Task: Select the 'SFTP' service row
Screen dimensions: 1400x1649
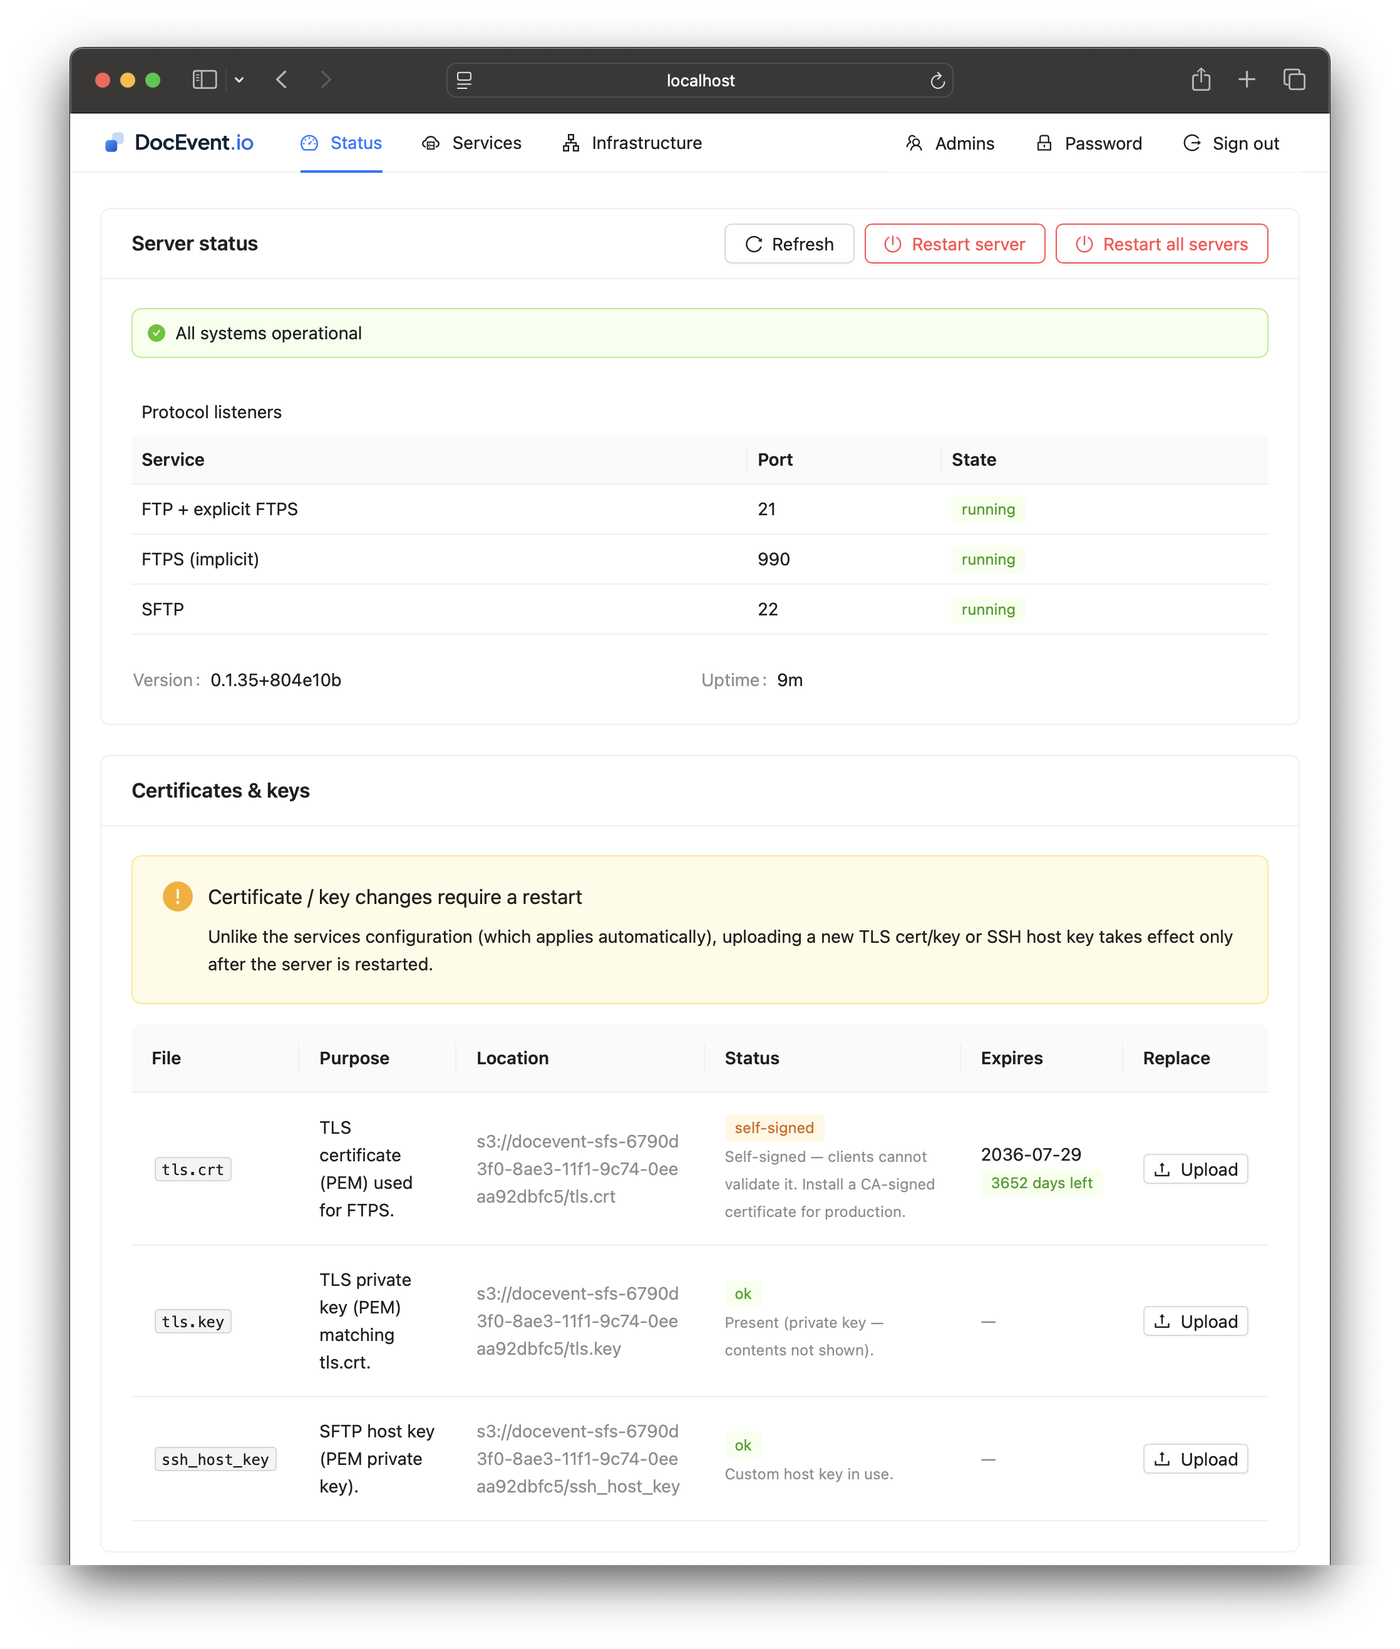Action: click(x=700, y=609)
